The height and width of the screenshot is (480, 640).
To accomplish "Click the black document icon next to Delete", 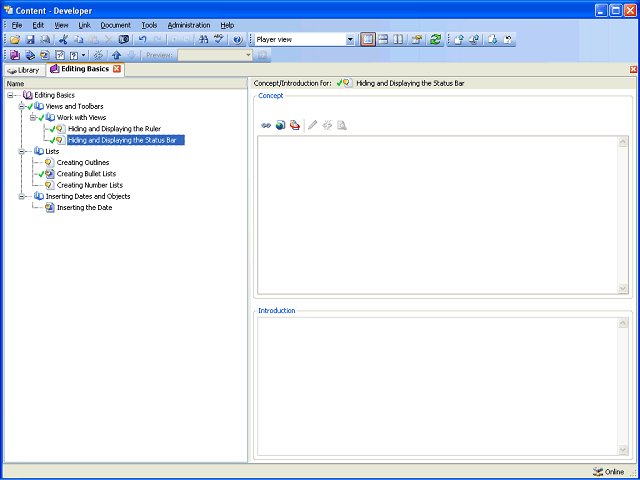I will click(x=124, y=40).
